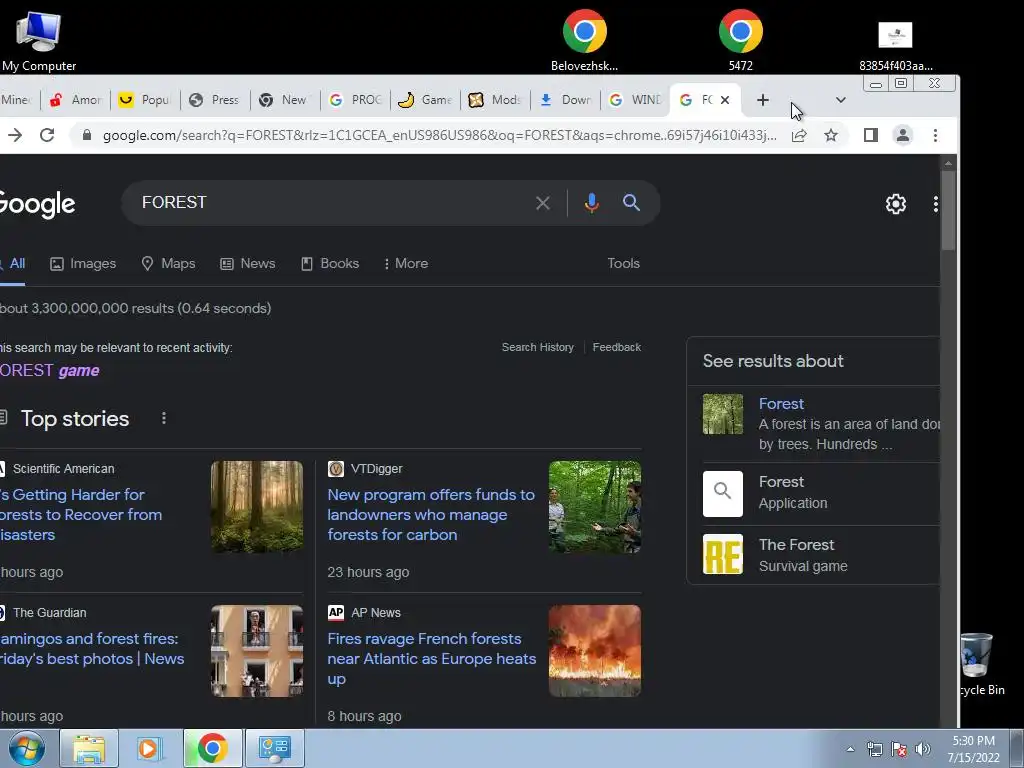Viewport: 1024px width, 768px height.
Task: Select The Forest Survival game result
Action: pos(820,554)
